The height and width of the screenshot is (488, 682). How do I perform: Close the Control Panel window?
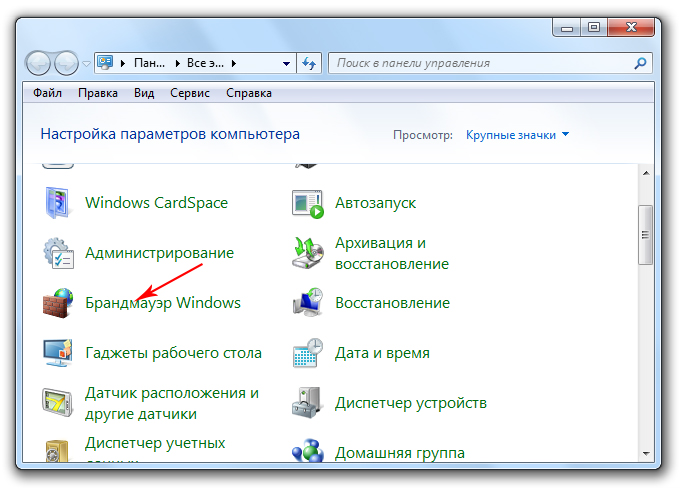631,27
